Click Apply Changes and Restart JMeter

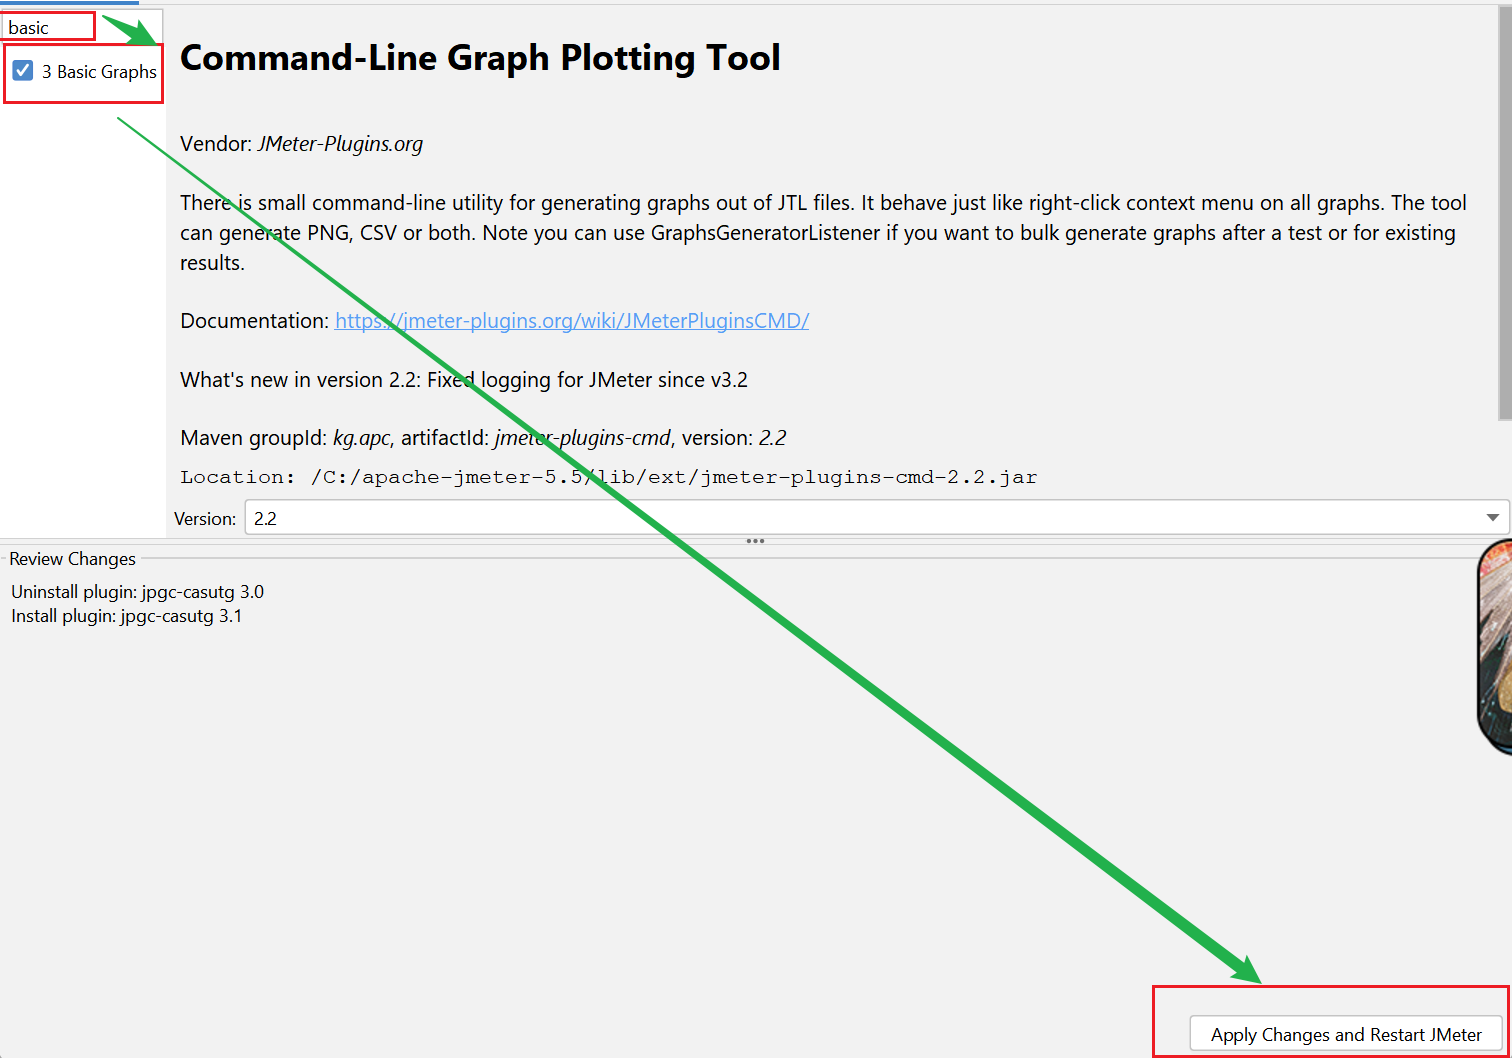tap(1346, 1035)
